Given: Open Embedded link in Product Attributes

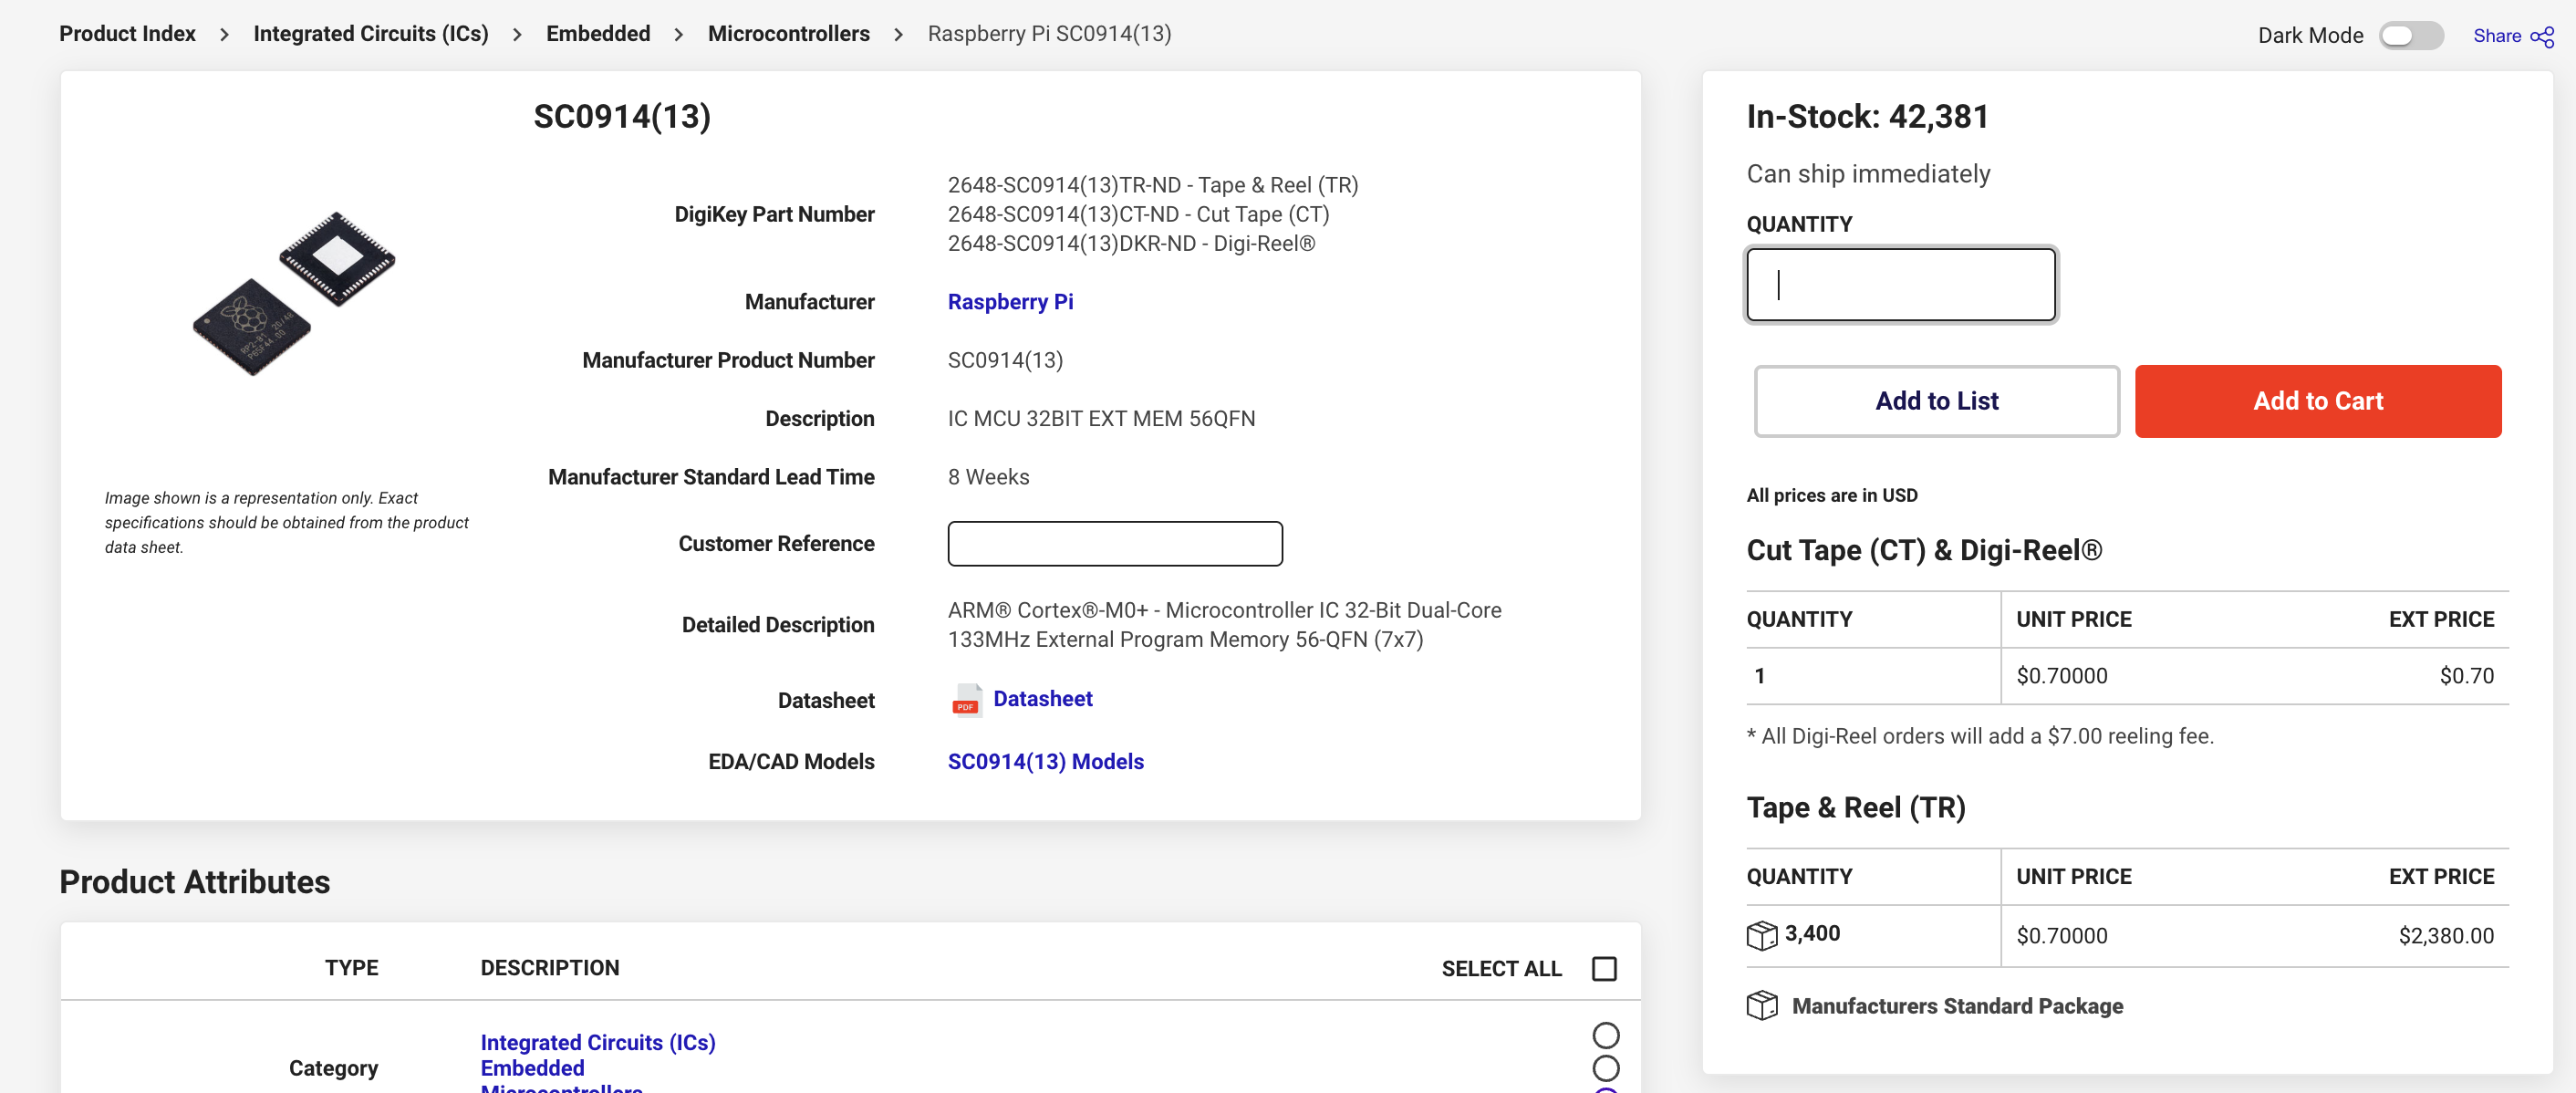Looking at the screenshot, I should [532, 1068].
